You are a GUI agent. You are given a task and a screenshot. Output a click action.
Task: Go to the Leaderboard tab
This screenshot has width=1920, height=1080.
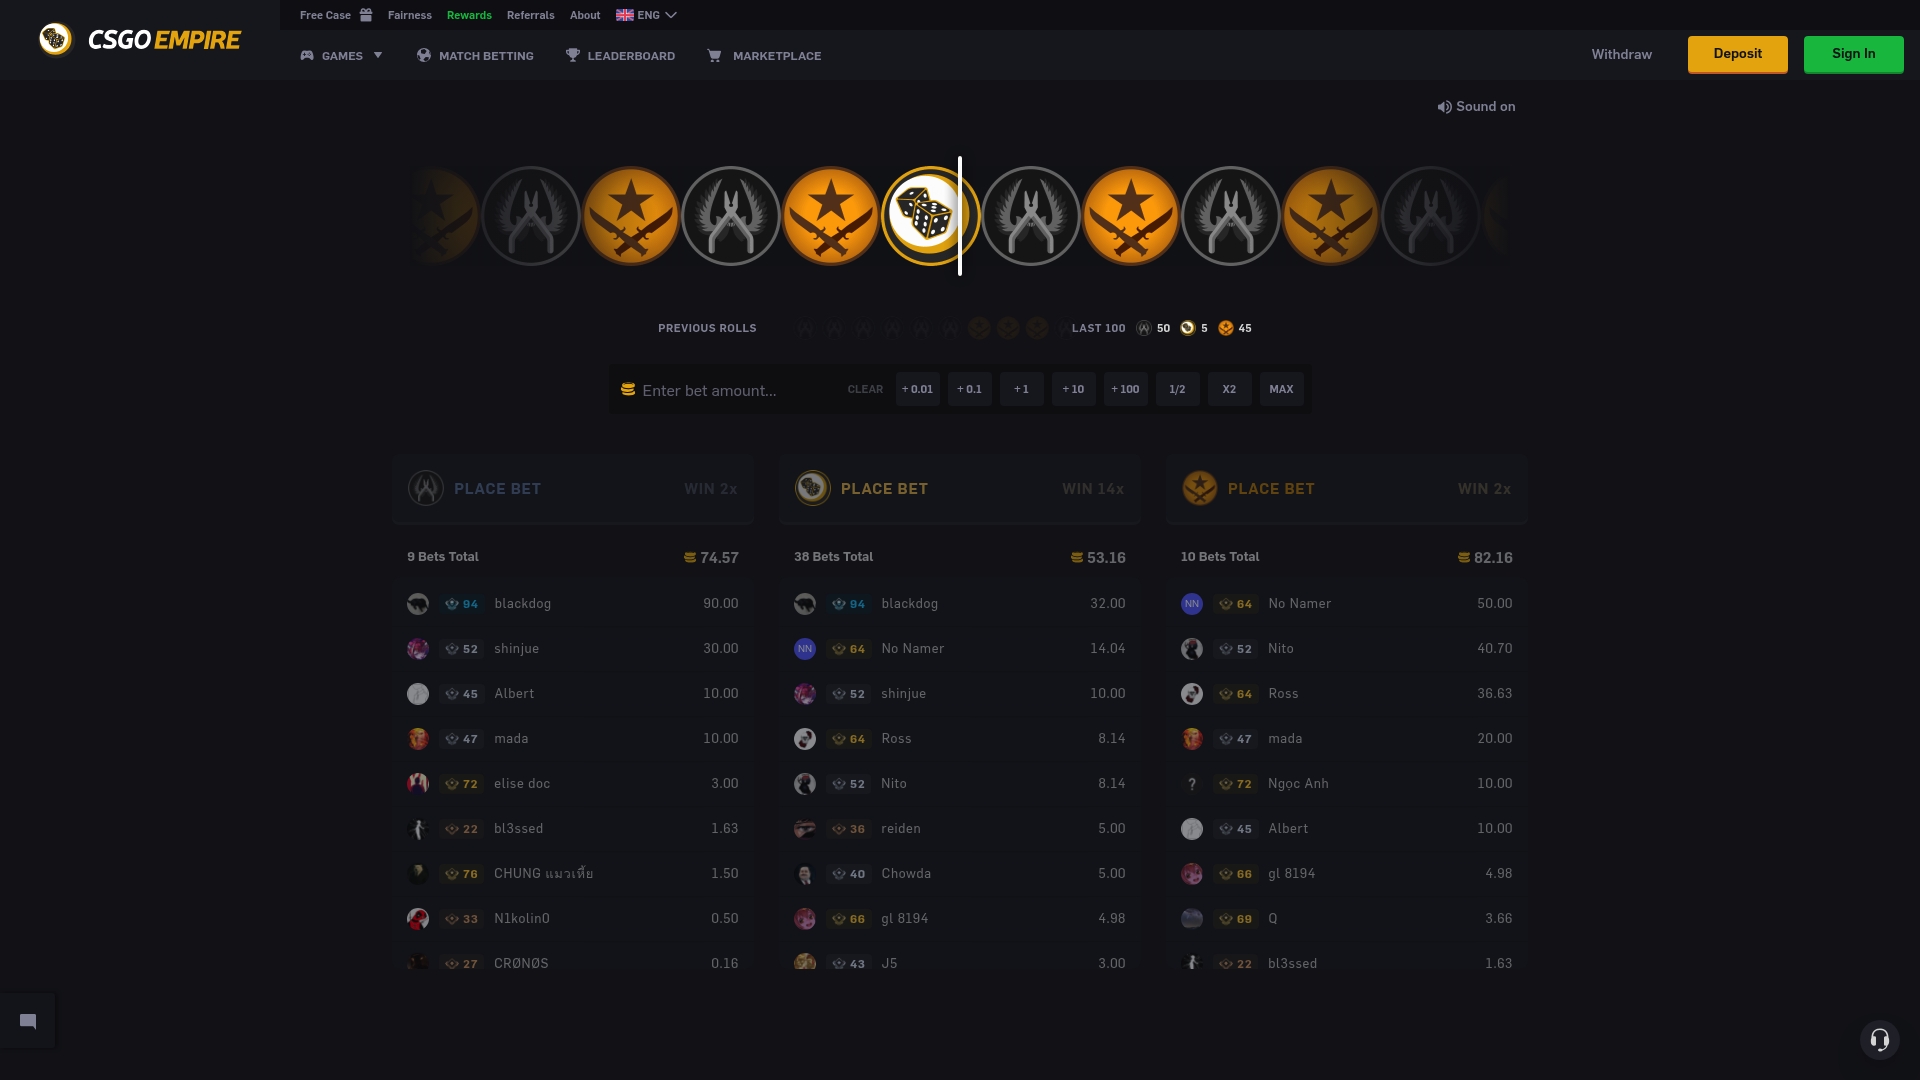click(620, 56)
